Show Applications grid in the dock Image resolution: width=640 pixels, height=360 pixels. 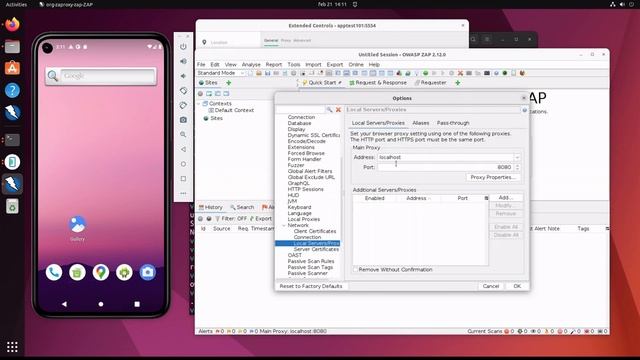(x=12, y=347)
